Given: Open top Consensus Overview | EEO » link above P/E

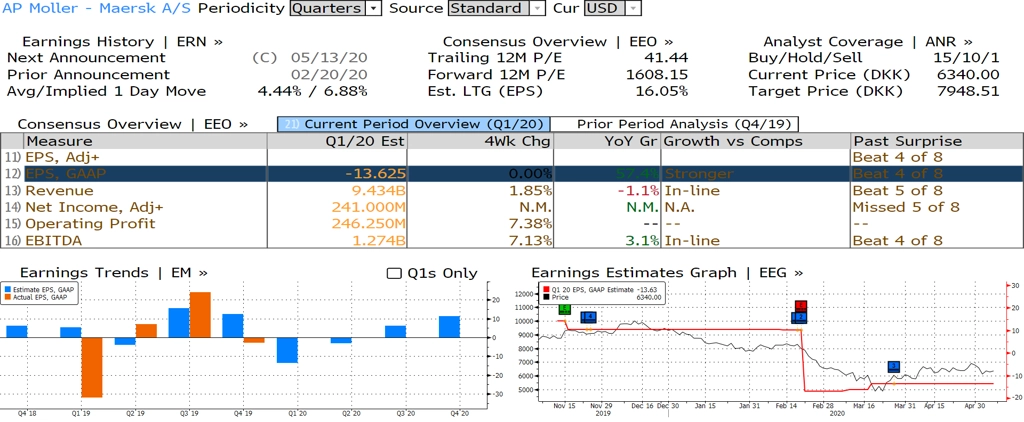Looking at the screenshot, I should click(558, 42).
